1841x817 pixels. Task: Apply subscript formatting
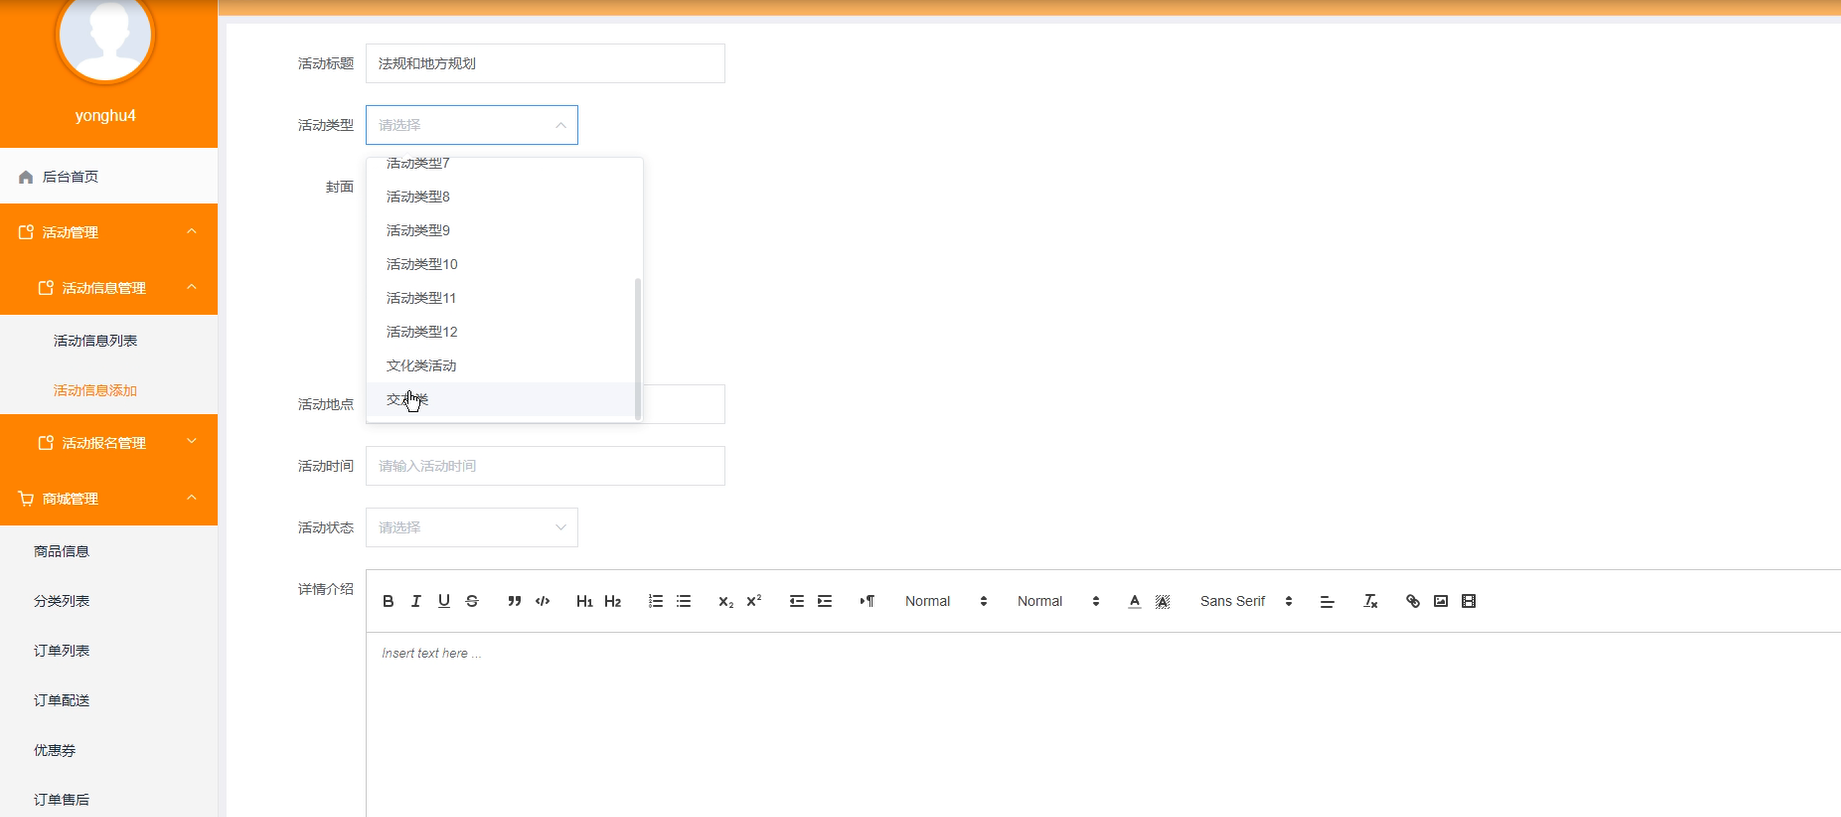[726, 601]
